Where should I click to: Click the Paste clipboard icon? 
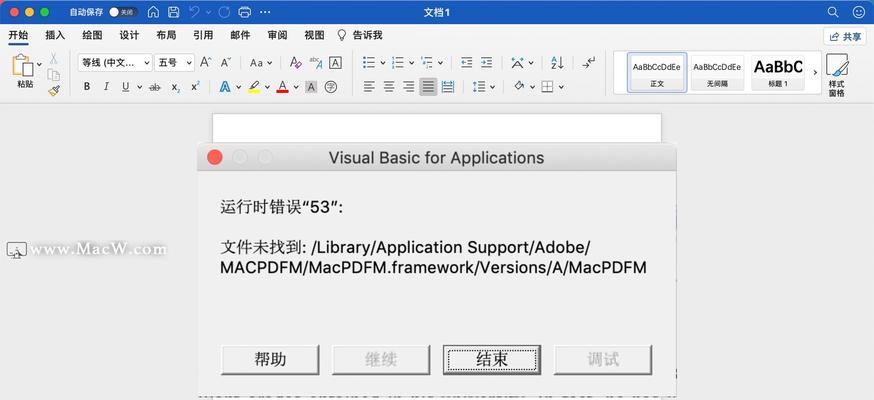click(x=22, y=66)
